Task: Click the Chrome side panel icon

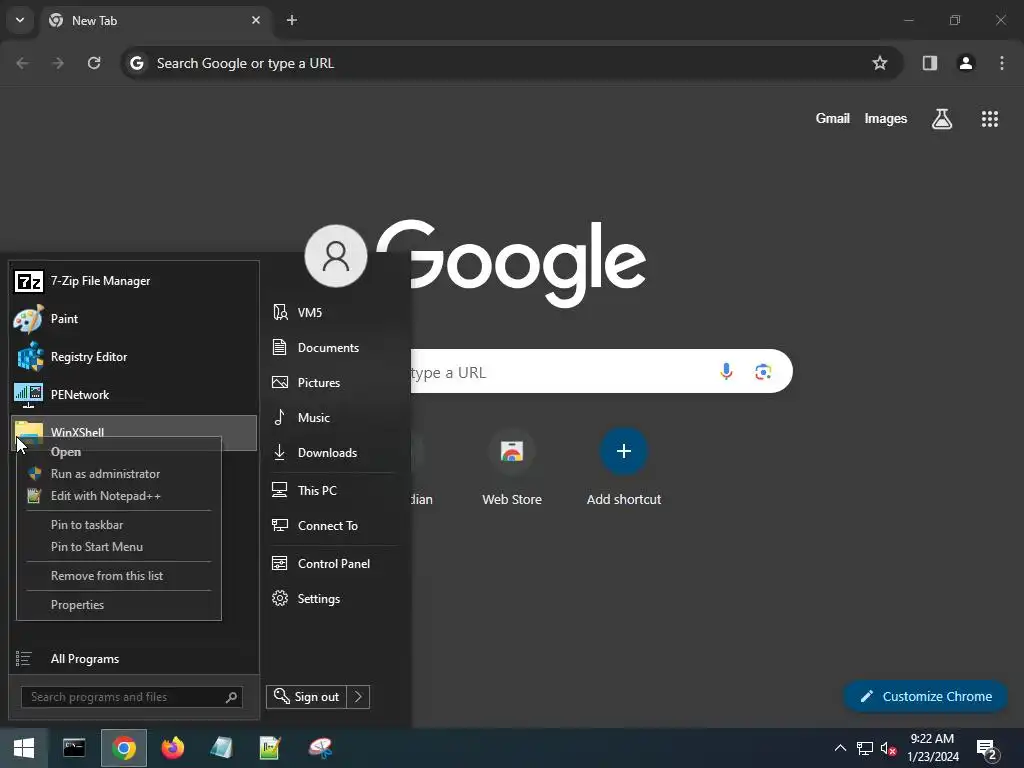Action: click(930, 63)
